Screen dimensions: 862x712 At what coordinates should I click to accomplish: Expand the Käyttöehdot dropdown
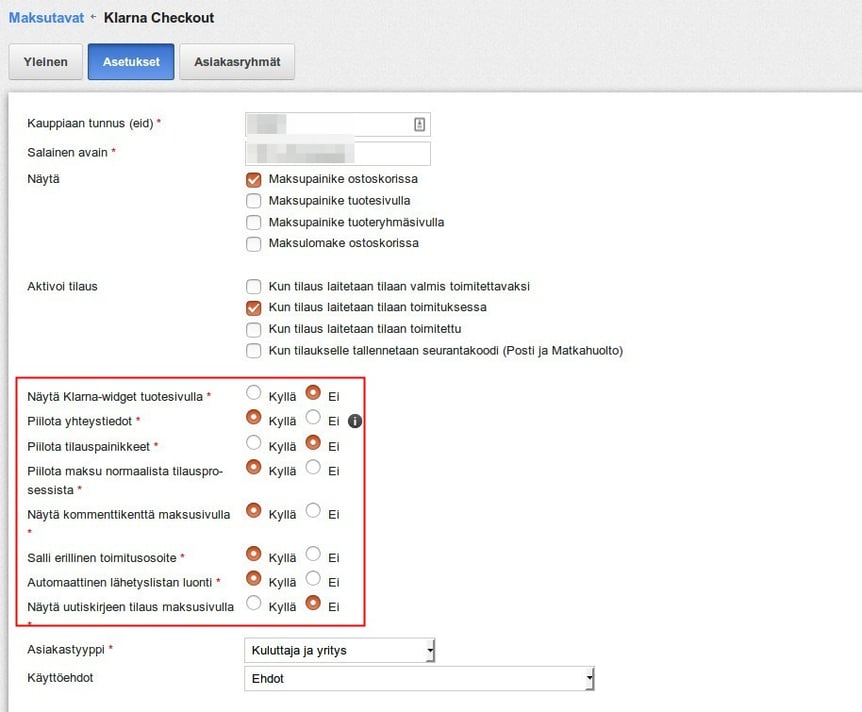tap(419, 679)
